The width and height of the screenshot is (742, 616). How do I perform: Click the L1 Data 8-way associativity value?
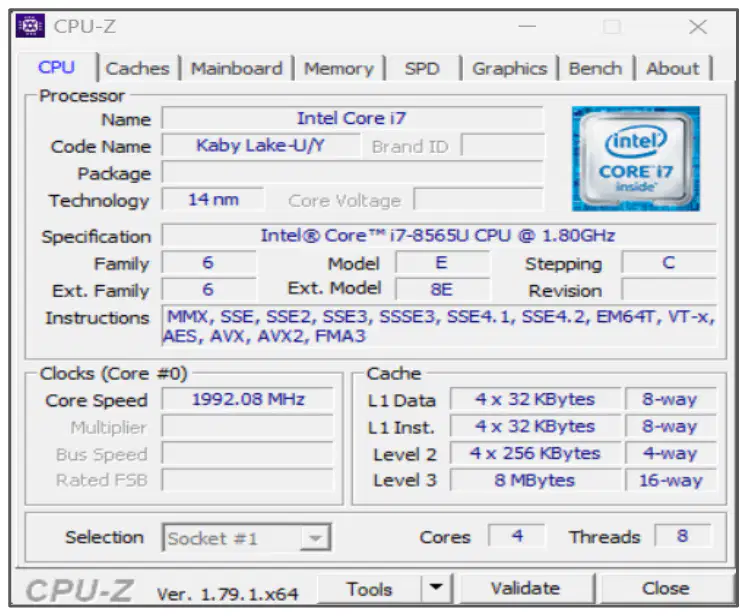coord(671,399)
